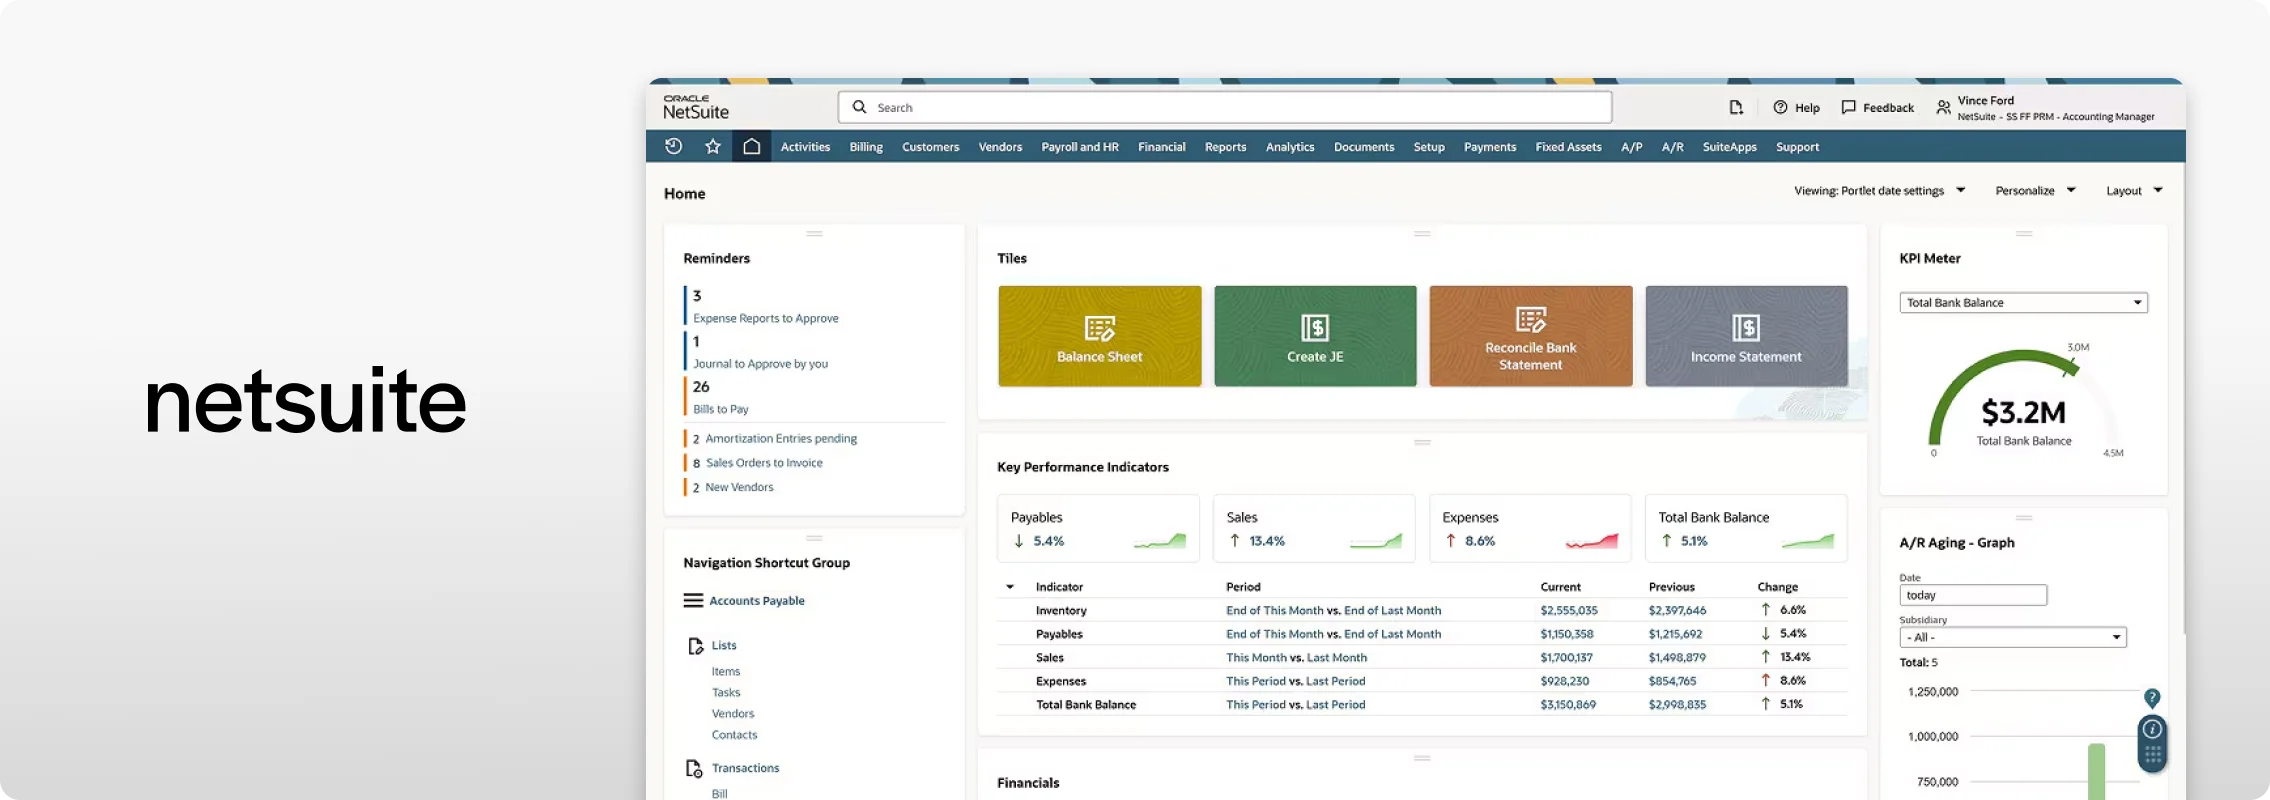Click the magnifier icon in the search bar
The width and height of the screenshot is (2270, 800).
[x=859, y=107]
